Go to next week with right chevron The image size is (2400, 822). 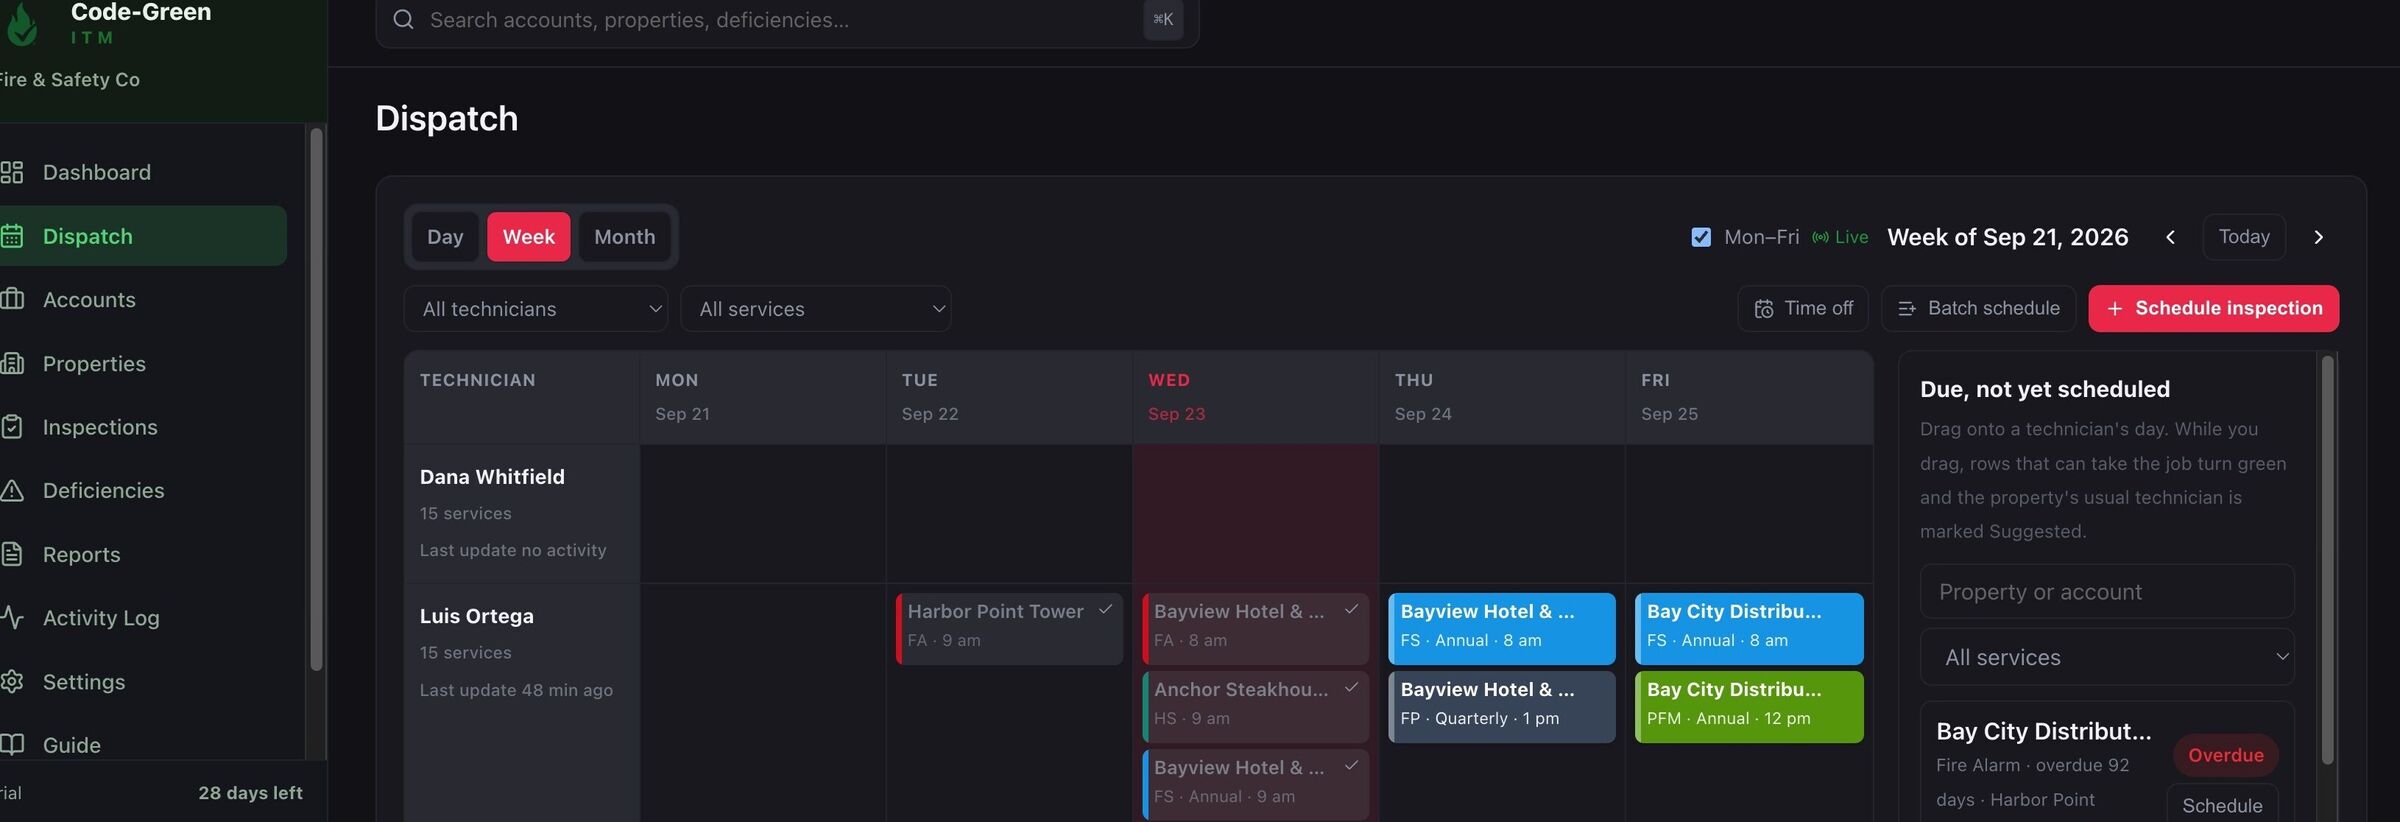point(2318,238)
